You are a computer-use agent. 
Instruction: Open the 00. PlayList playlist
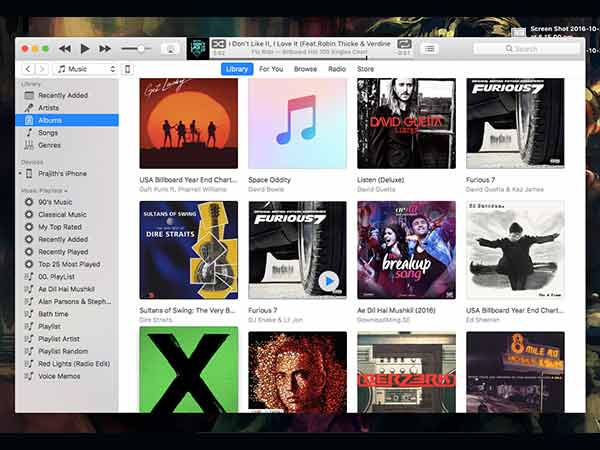pos(67,277)
